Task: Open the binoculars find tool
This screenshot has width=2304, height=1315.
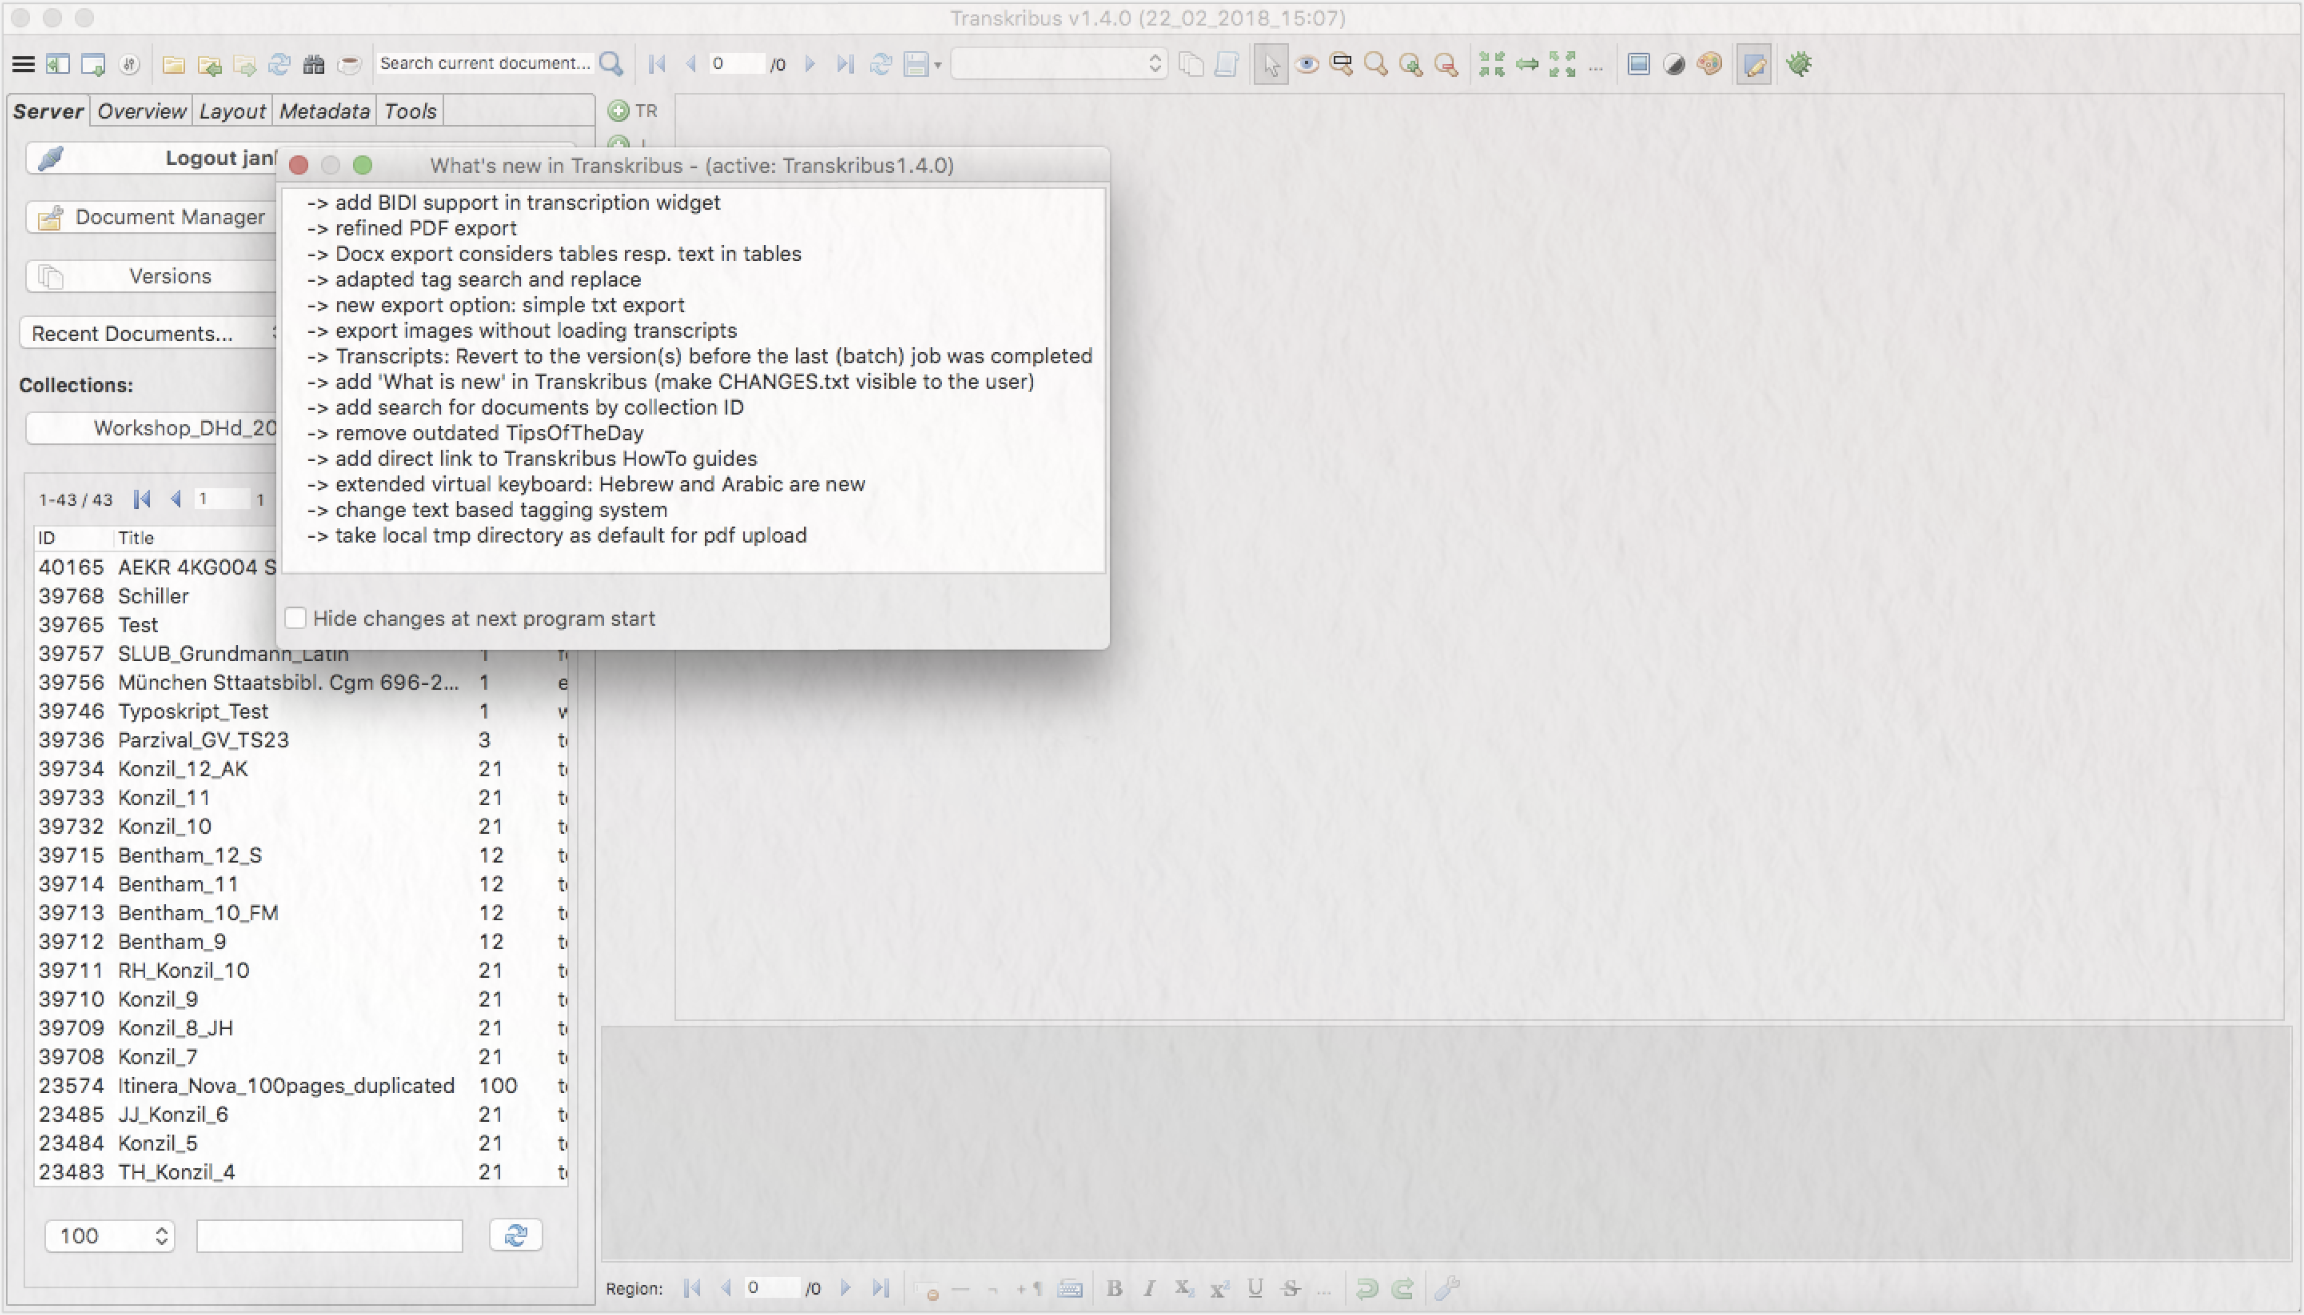Action: click(314, 64)
